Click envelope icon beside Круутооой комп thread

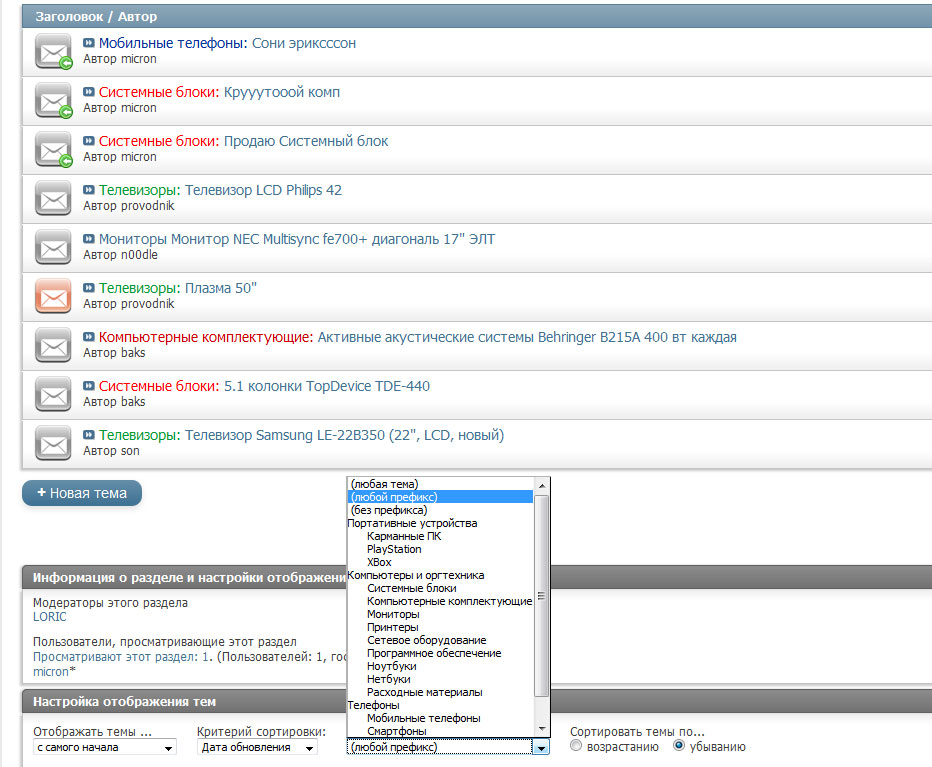[53, 100]
